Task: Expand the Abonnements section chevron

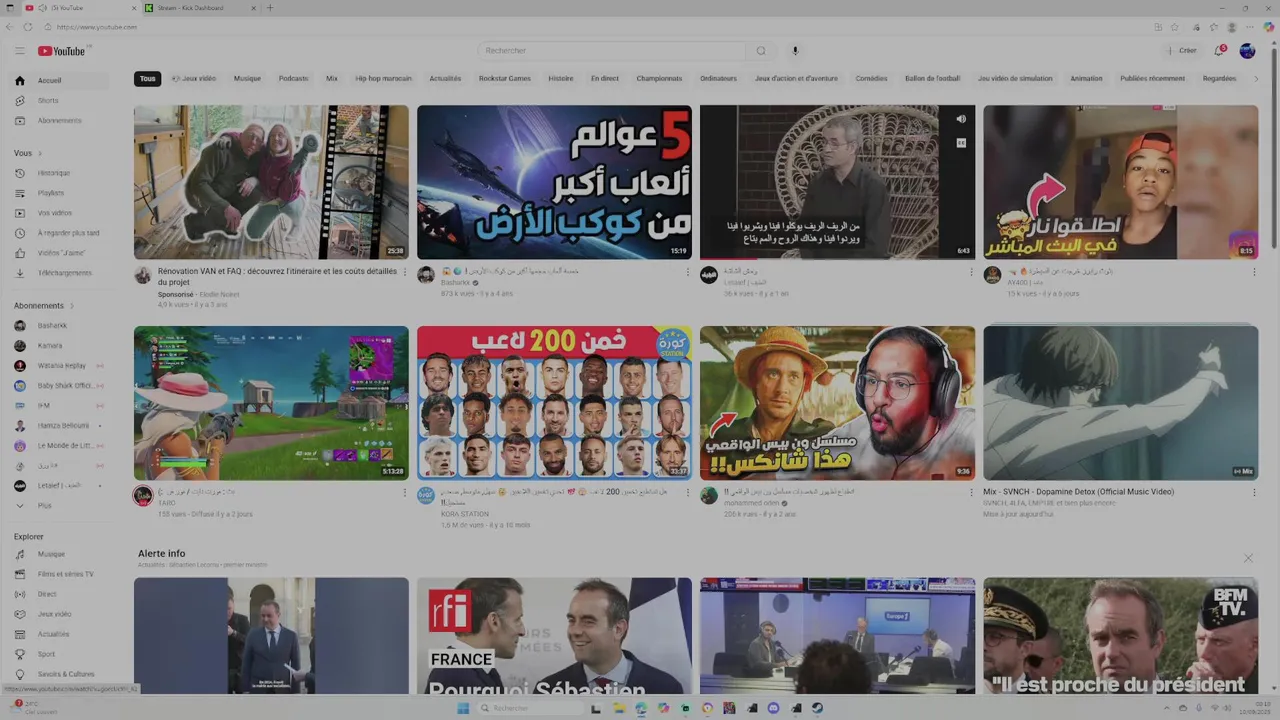Action: point(72,306)
